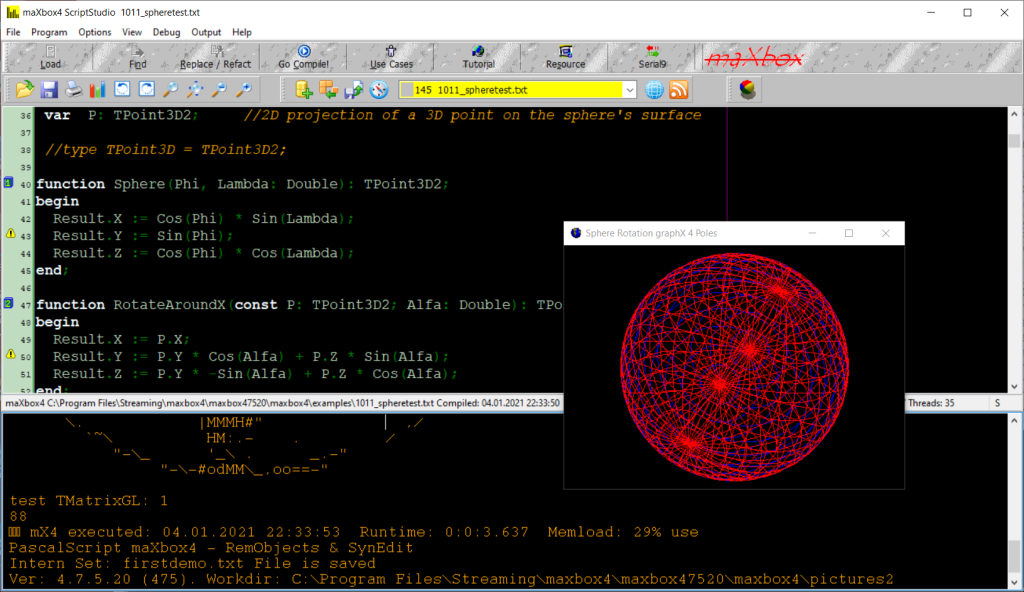Click the open-folder icon

tap(25, 90)
